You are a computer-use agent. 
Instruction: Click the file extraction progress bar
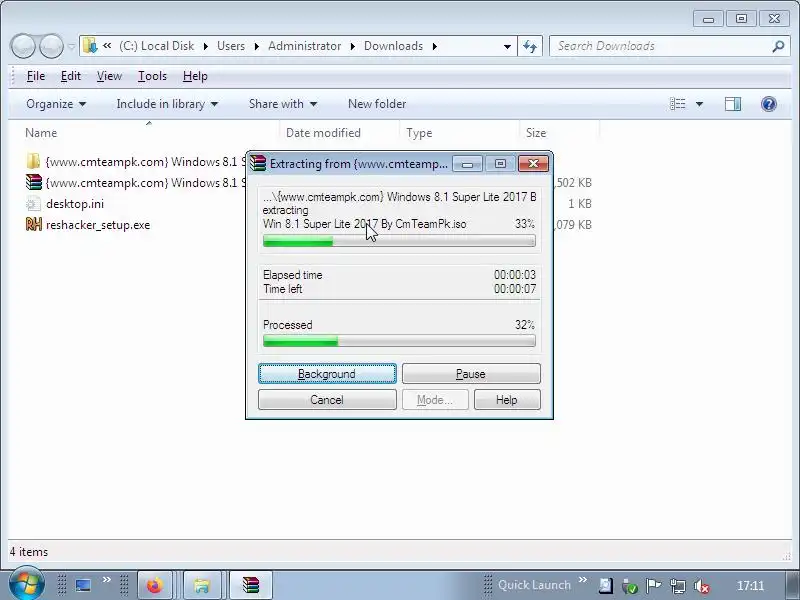399,240
